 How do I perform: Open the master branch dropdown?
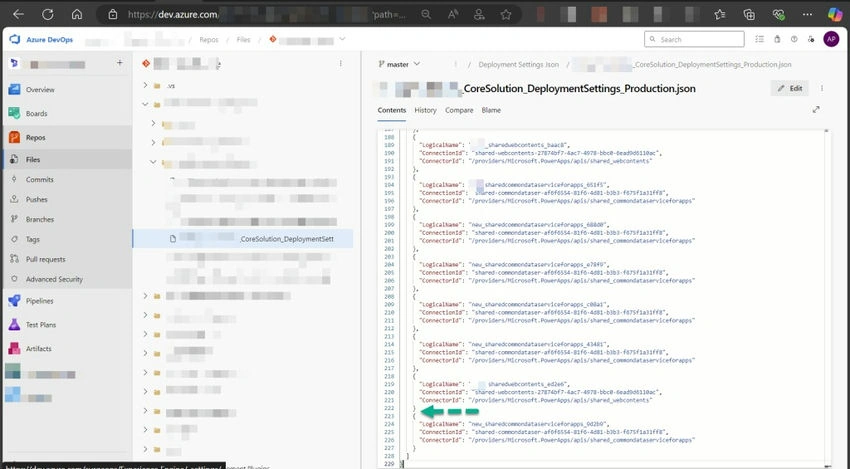(x=399, y=64)
